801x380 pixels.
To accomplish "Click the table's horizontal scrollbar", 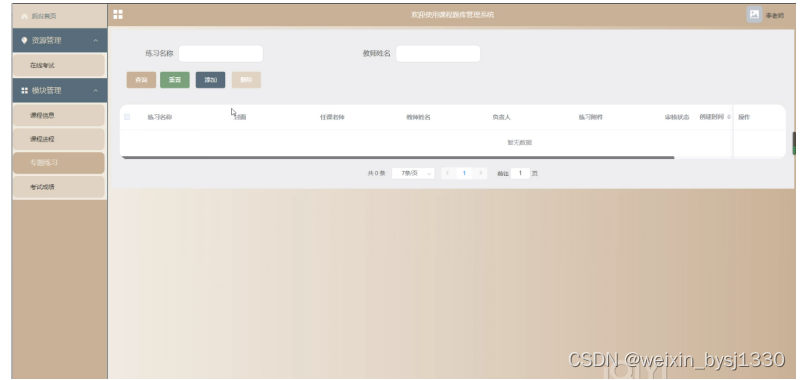I will point(398,157).
